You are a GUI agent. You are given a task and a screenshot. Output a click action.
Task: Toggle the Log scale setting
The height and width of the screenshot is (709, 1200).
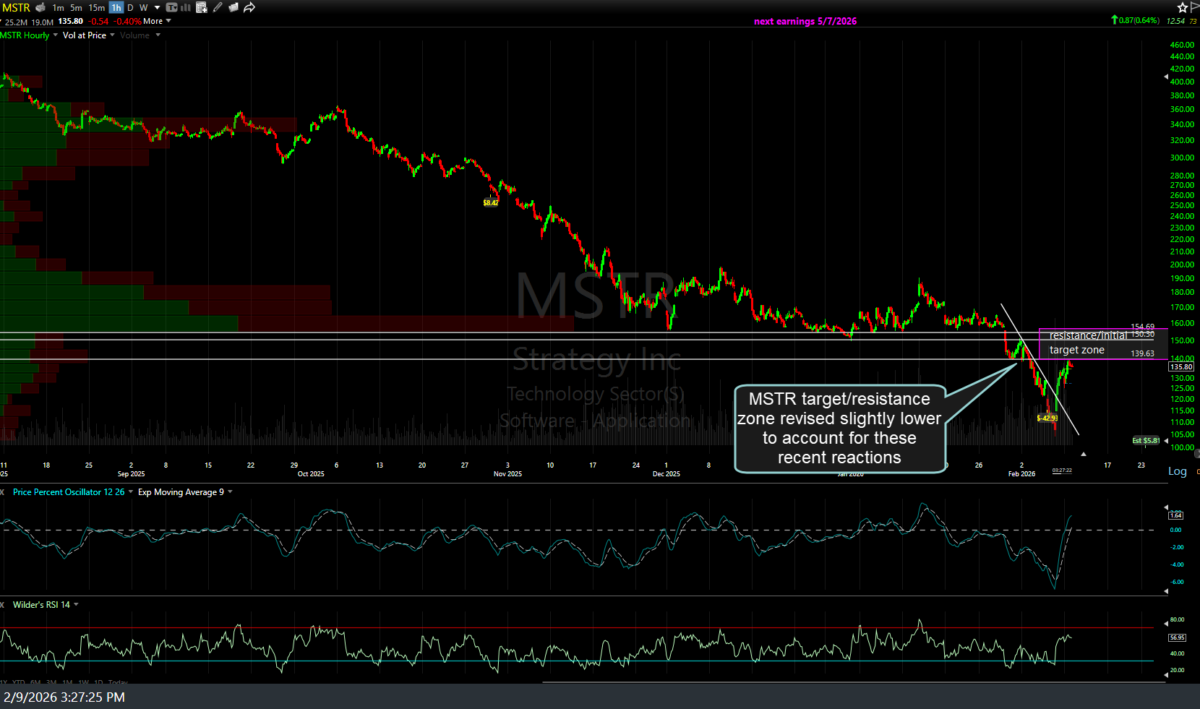(x=1177, y=471)
